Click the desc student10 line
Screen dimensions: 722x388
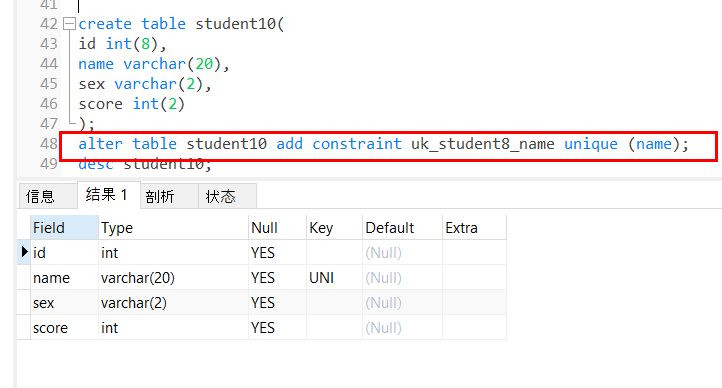tap(145, 164)
